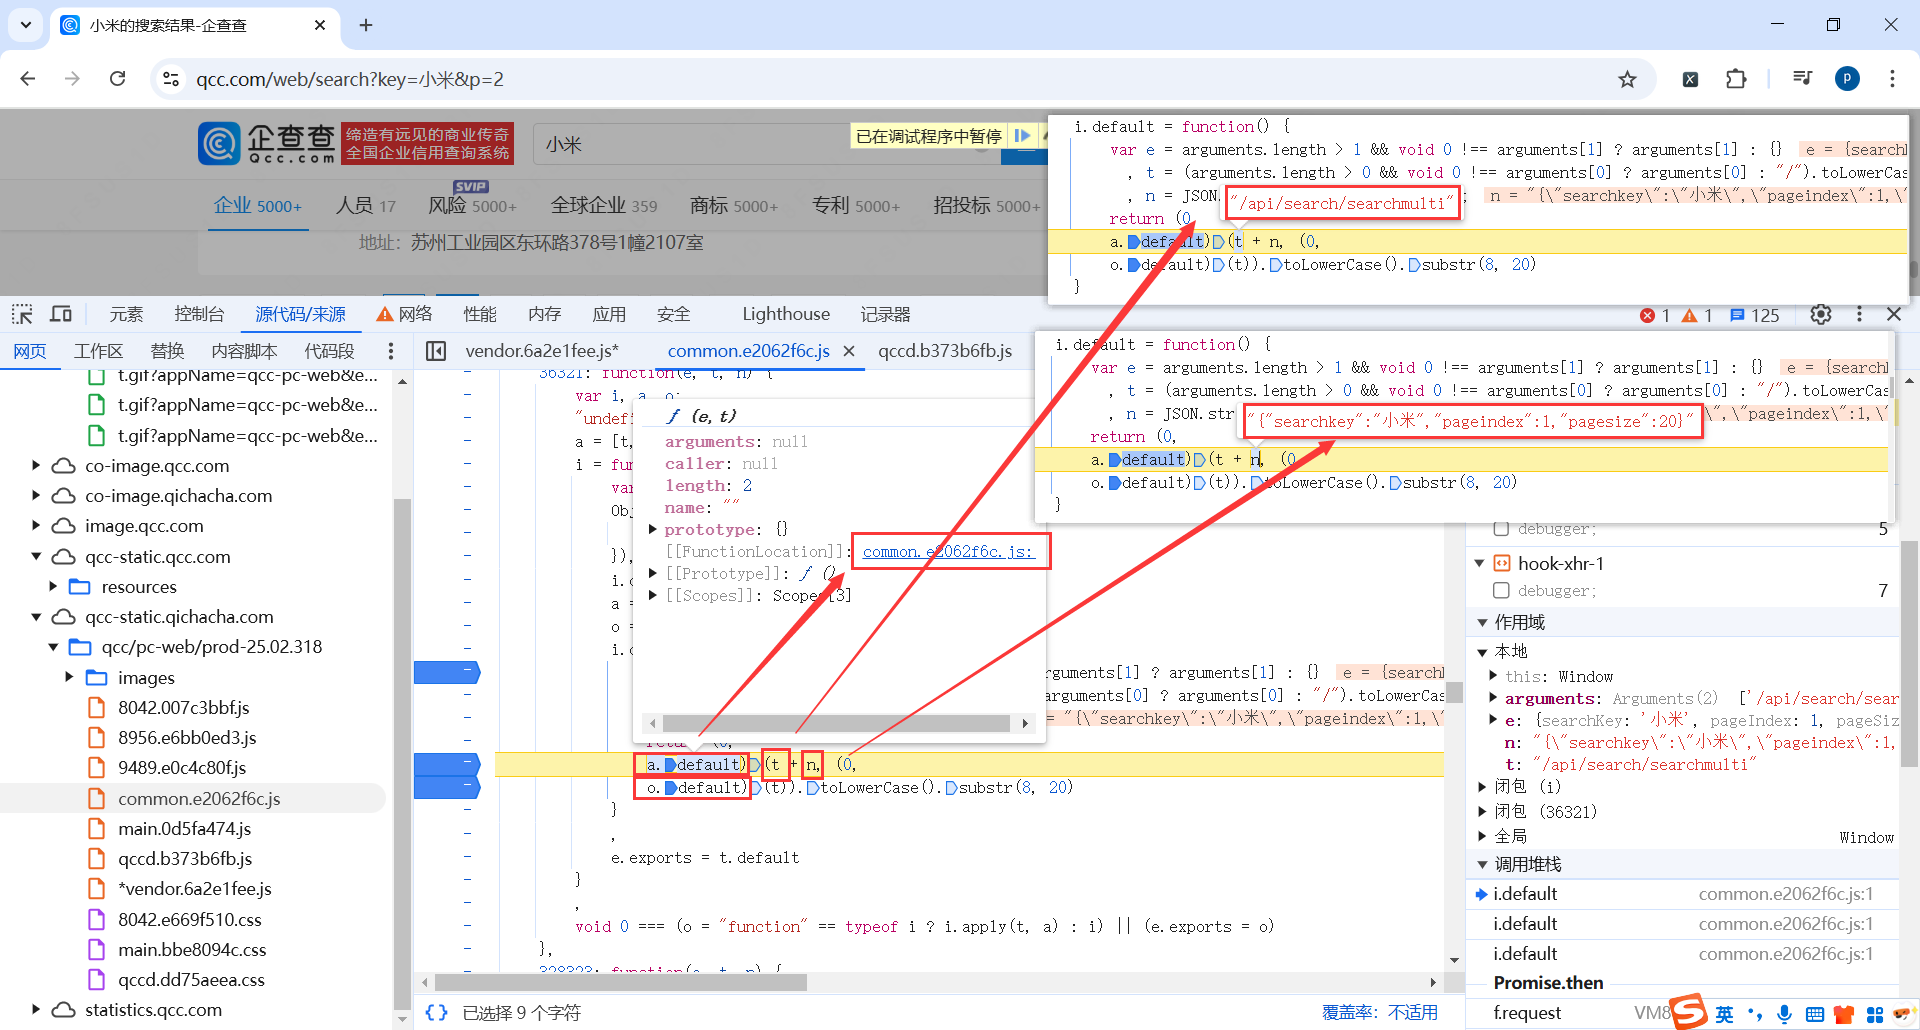Switch to the 元素 DevTools tab

click(x=126, y=314)
